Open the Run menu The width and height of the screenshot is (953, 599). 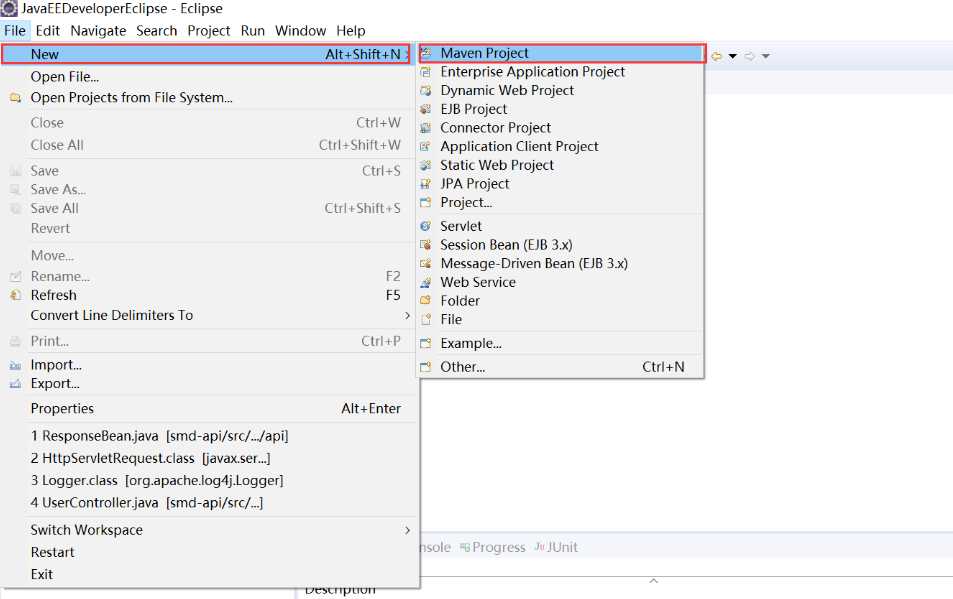(x=253, y=31)
